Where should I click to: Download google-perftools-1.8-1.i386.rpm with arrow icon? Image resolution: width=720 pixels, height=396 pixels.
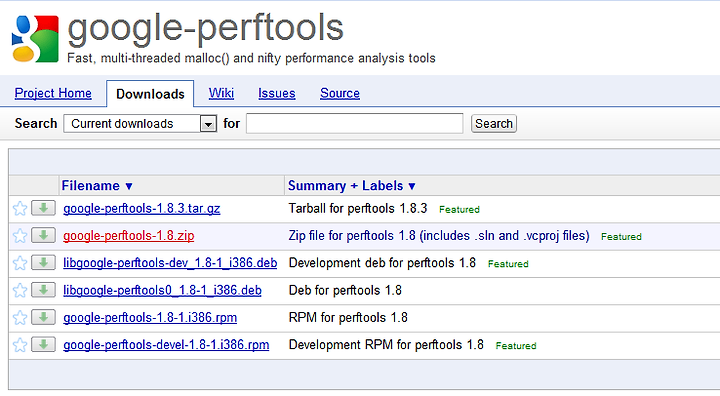point(43,317)
